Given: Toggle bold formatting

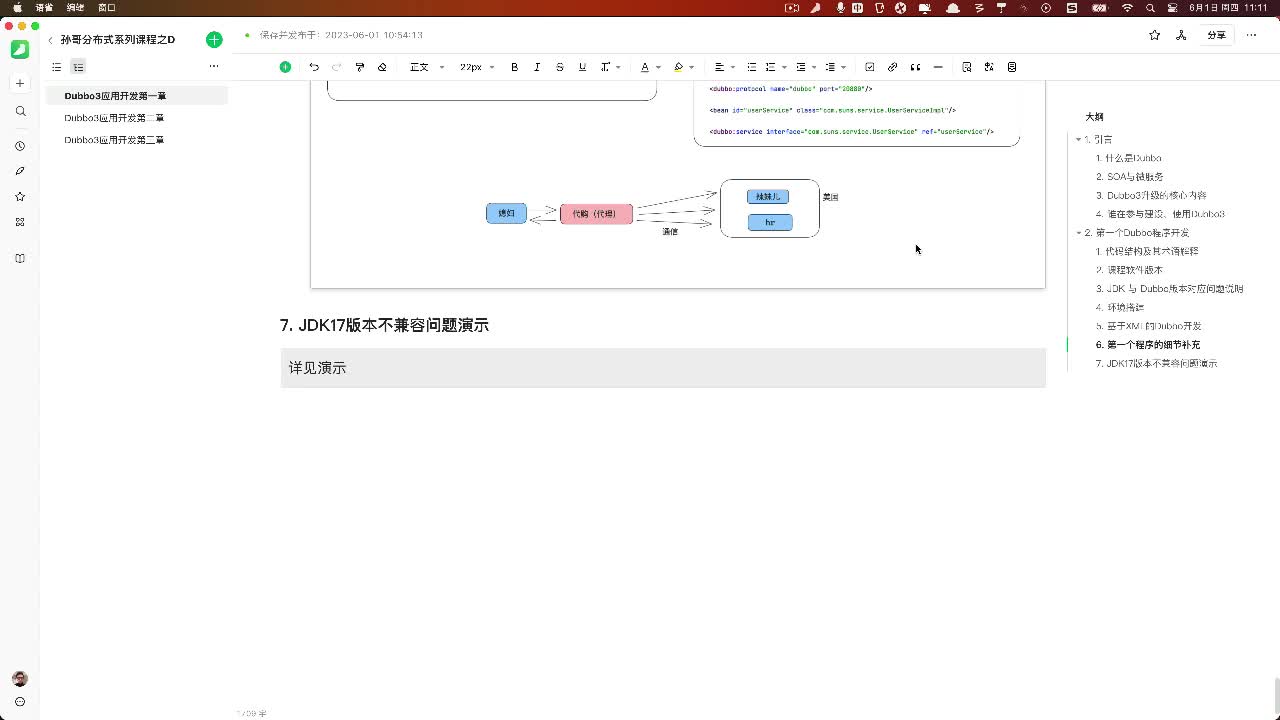Looking at the screenshot, I should (515, 67).
